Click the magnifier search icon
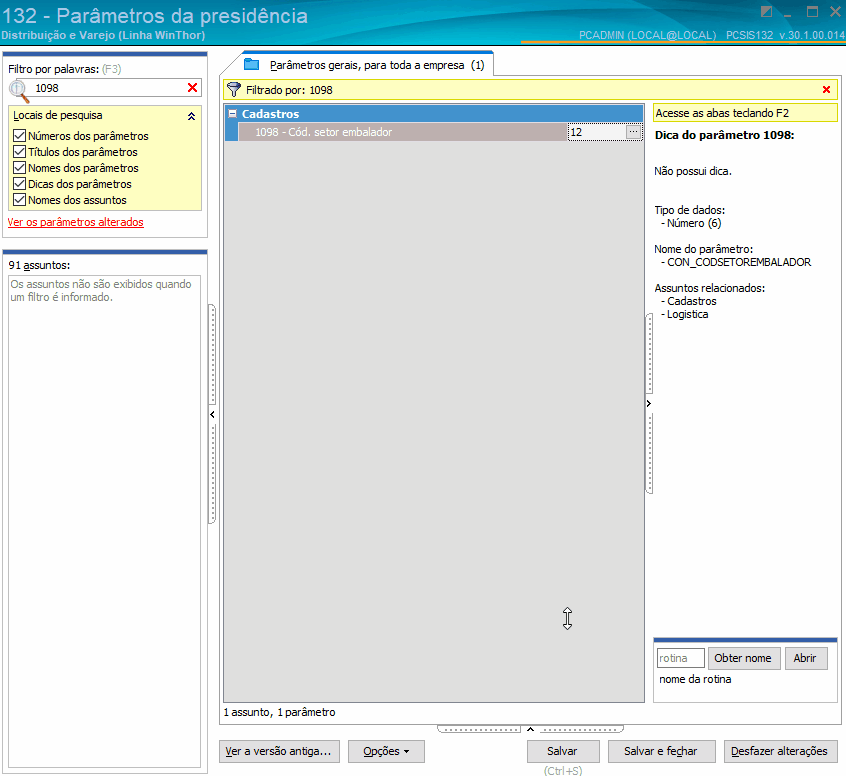This screenshot has height=776, width=846. pos(19,90)
